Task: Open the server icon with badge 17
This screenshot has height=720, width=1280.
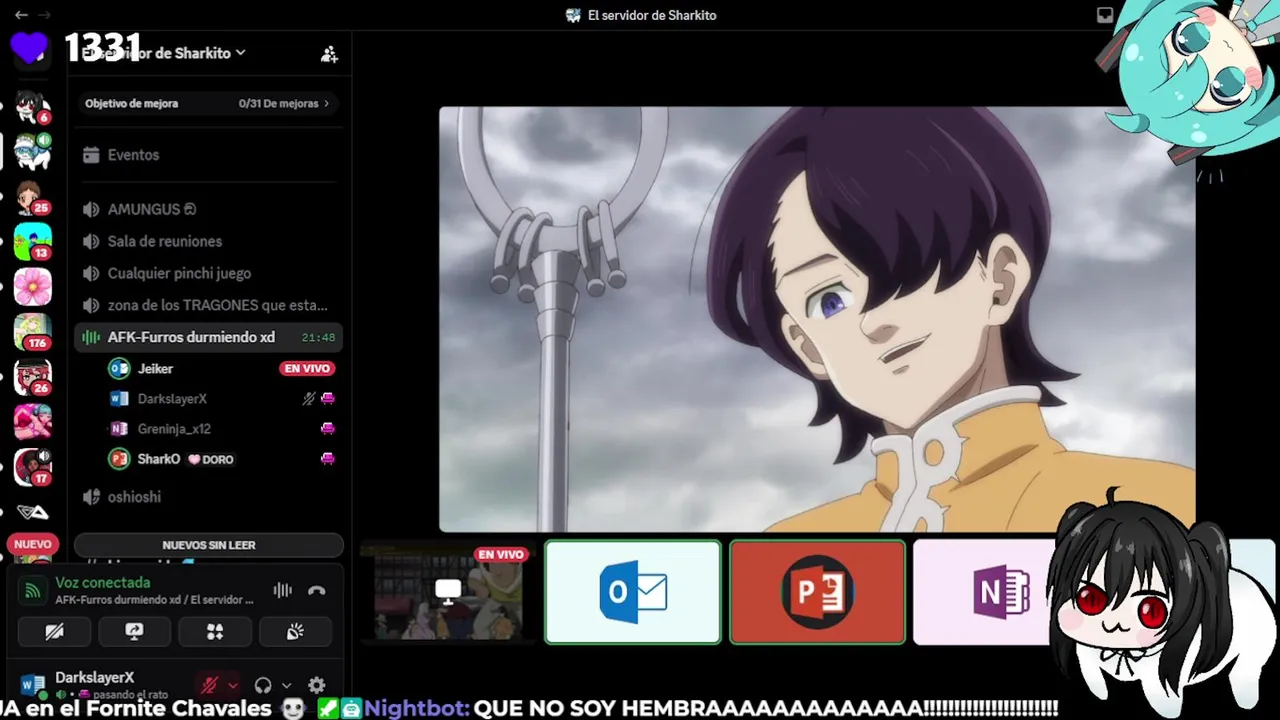Action: coord(33,467)
